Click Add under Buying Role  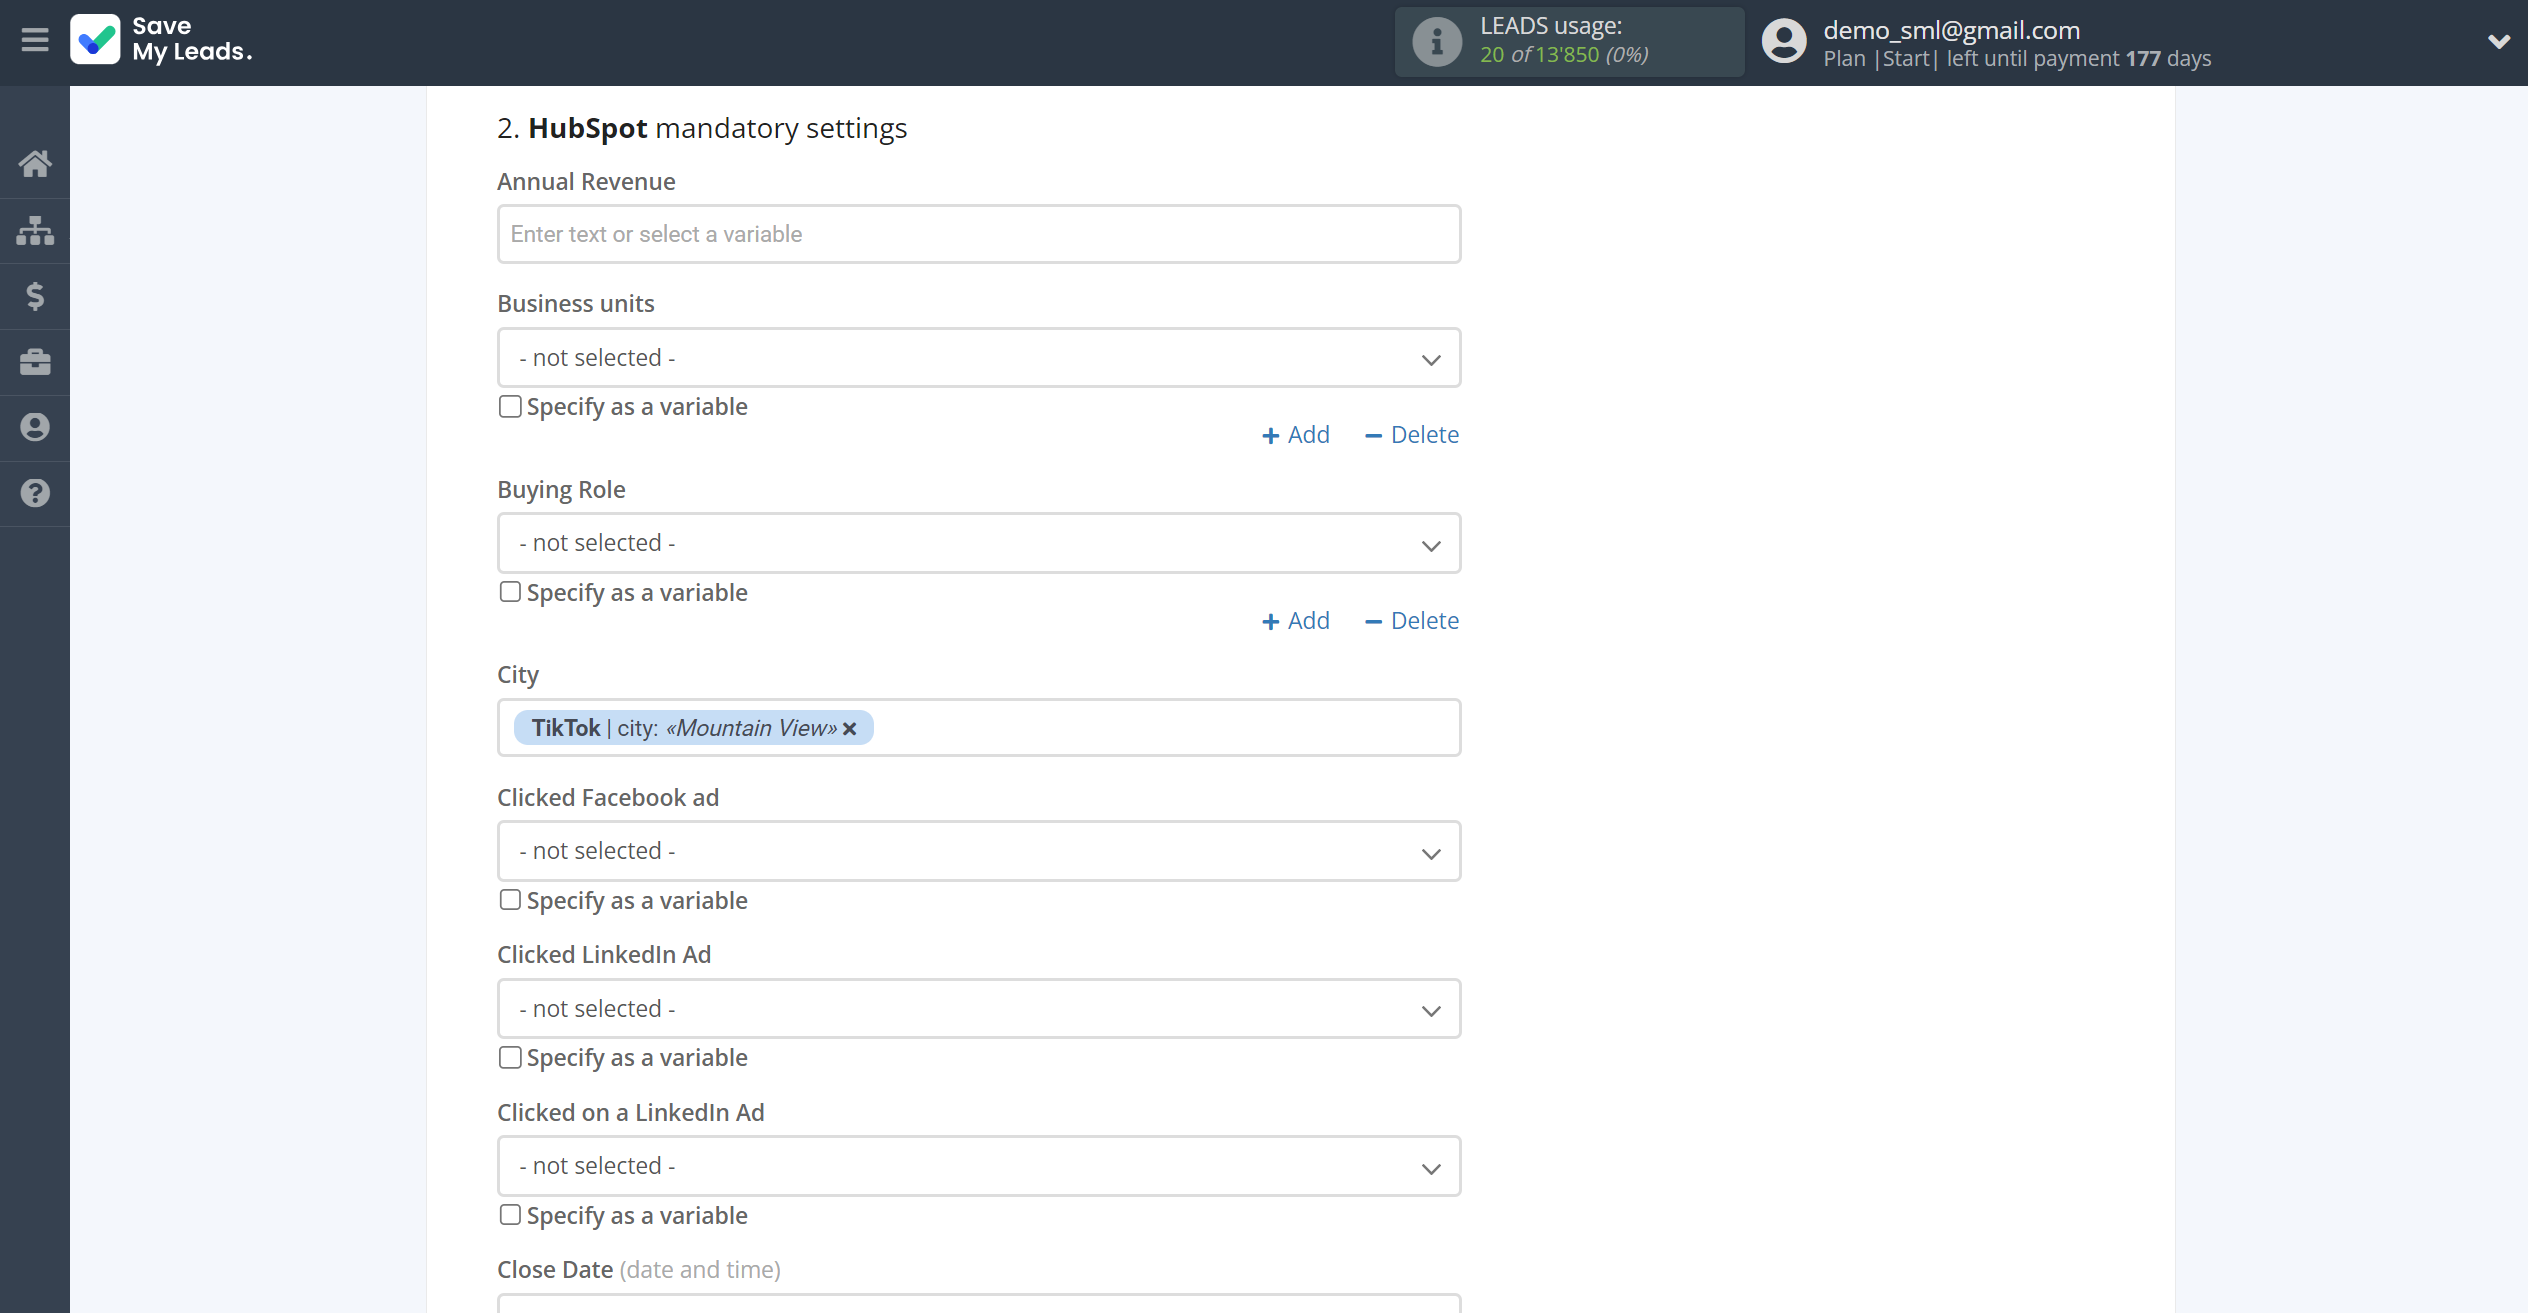point(1296,621)
